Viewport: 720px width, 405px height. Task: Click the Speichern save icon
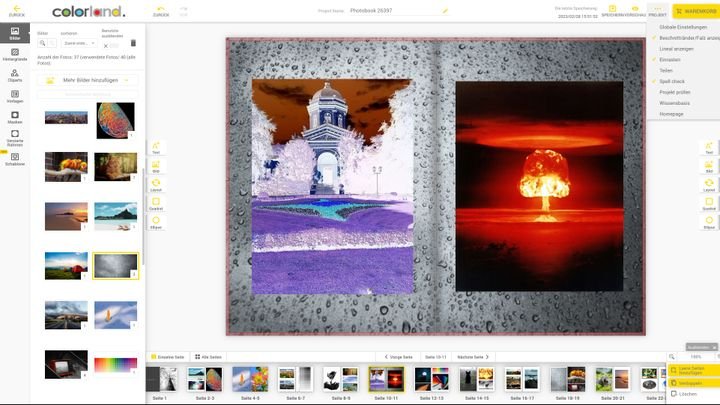pos(612,10)
